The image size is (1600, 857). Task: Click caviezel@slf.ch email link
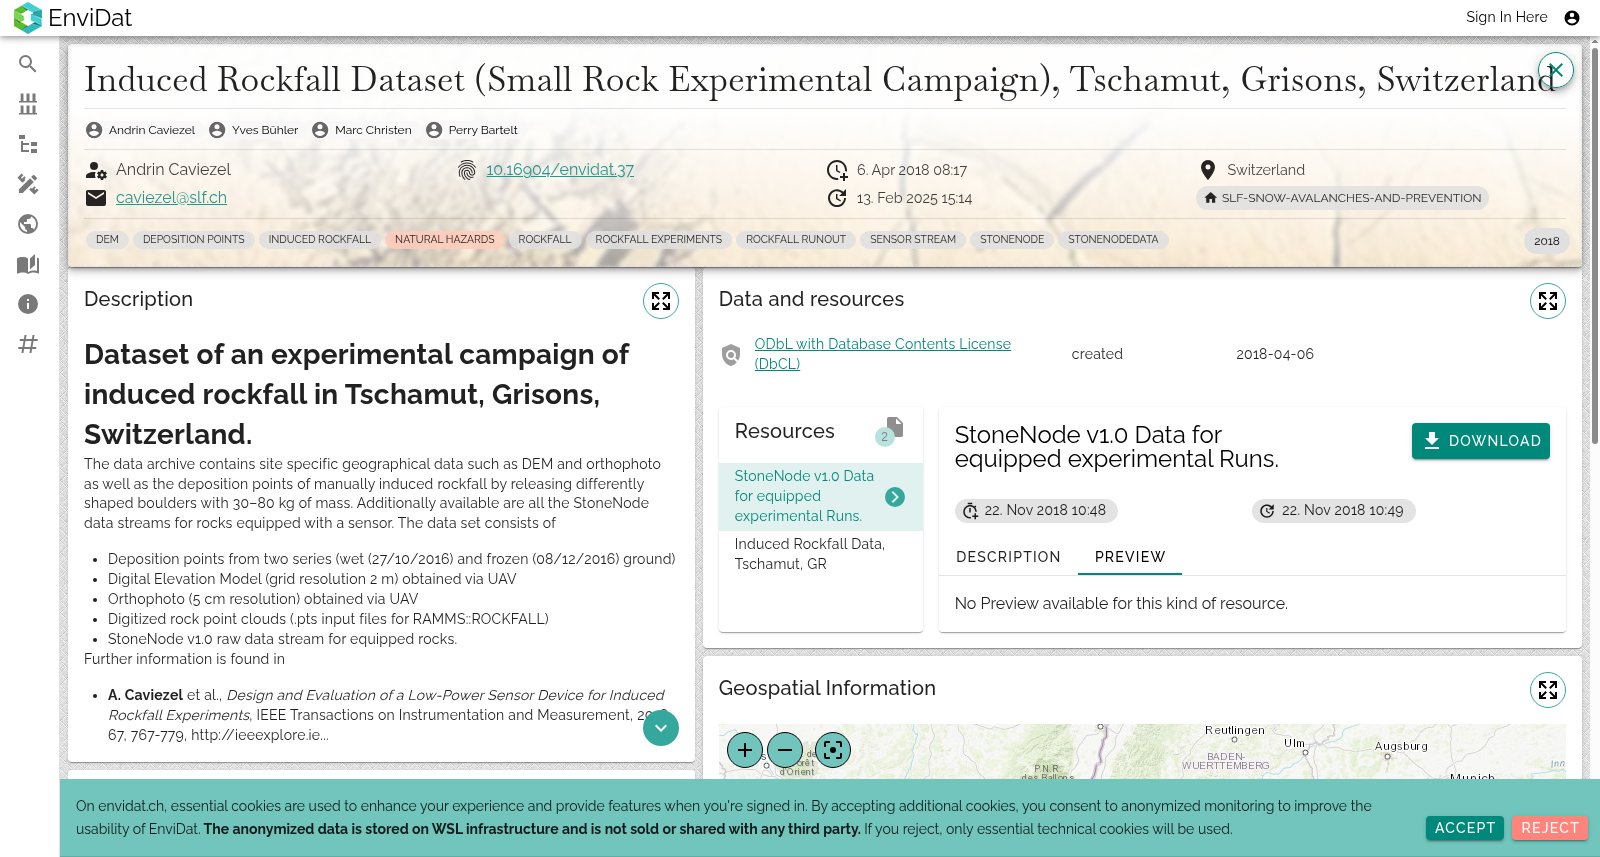tap(171, 198)
